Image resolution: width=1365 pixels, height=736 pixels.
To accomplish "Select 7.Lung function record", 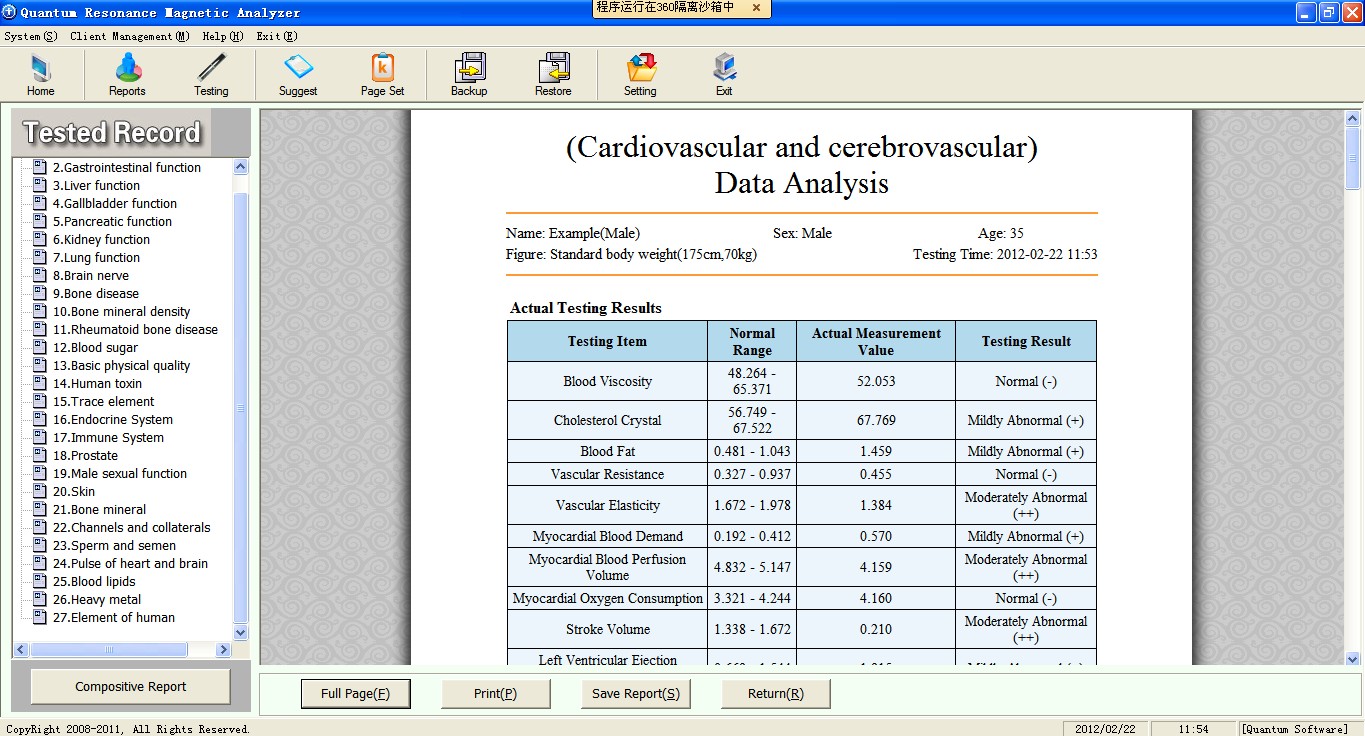I will 96,257.
